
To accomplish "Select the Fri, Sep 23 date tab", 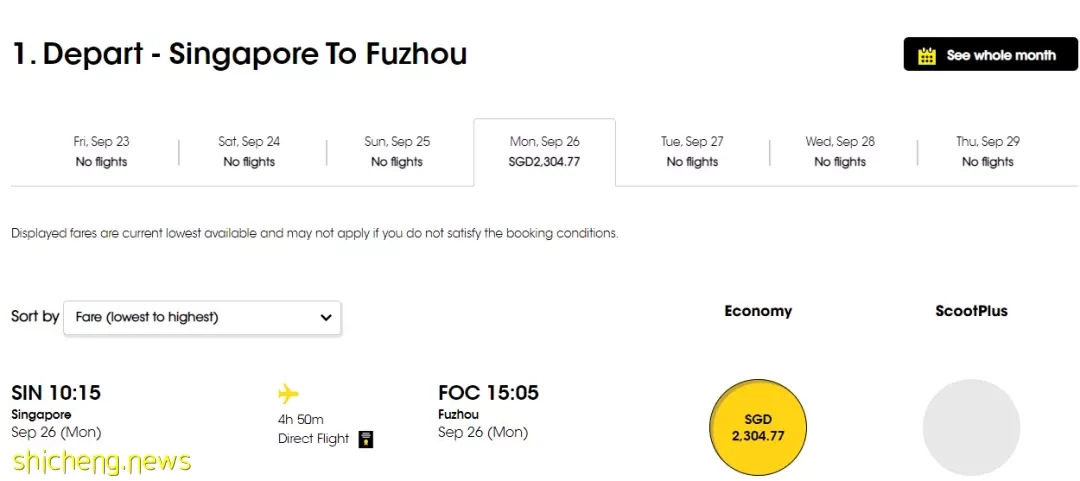I will click(101, 152).
